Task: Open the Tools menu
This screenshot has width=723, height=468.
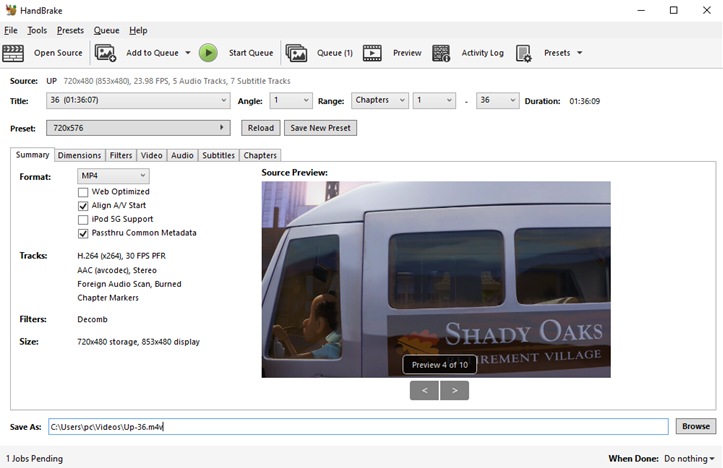Action: click(37, 30)
